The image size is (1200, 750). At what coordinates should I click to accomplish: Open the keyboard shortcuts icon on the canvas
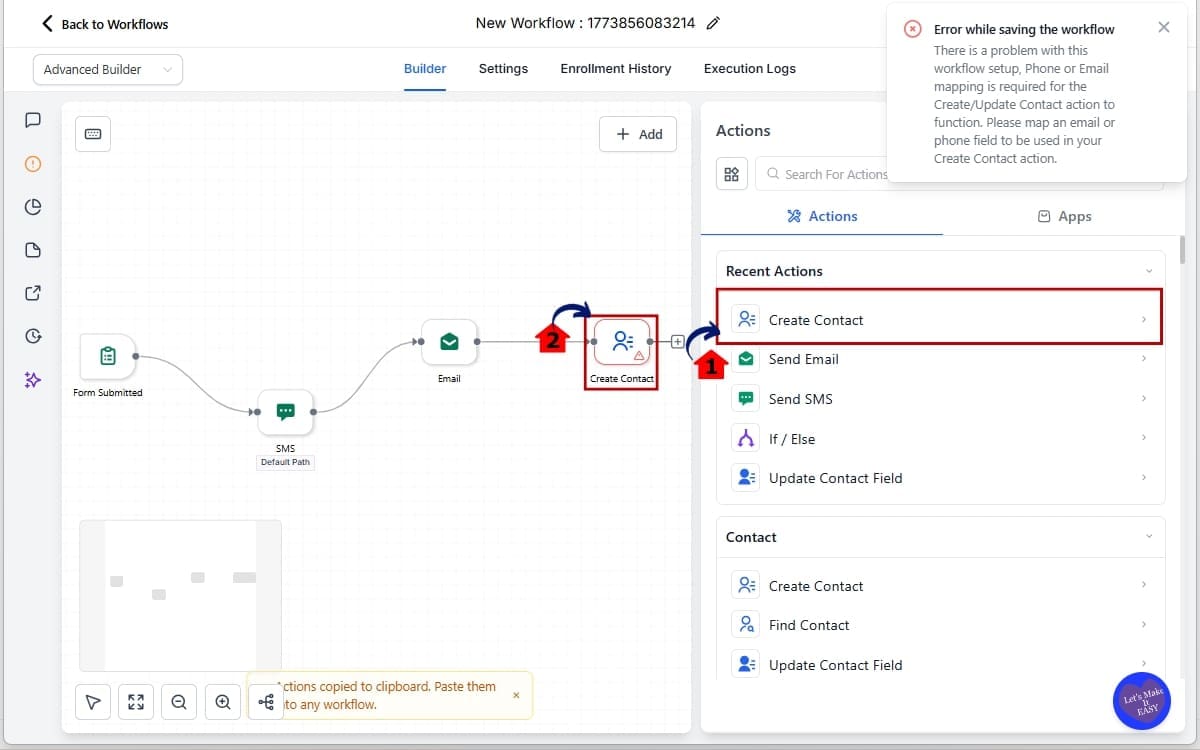coord(93,133)
